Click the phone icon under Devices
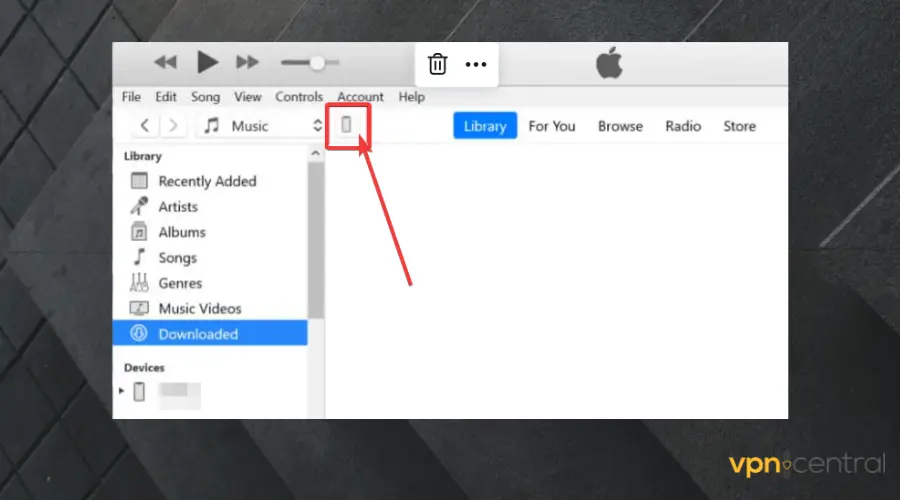900x500 pixels. pos(139,392)
